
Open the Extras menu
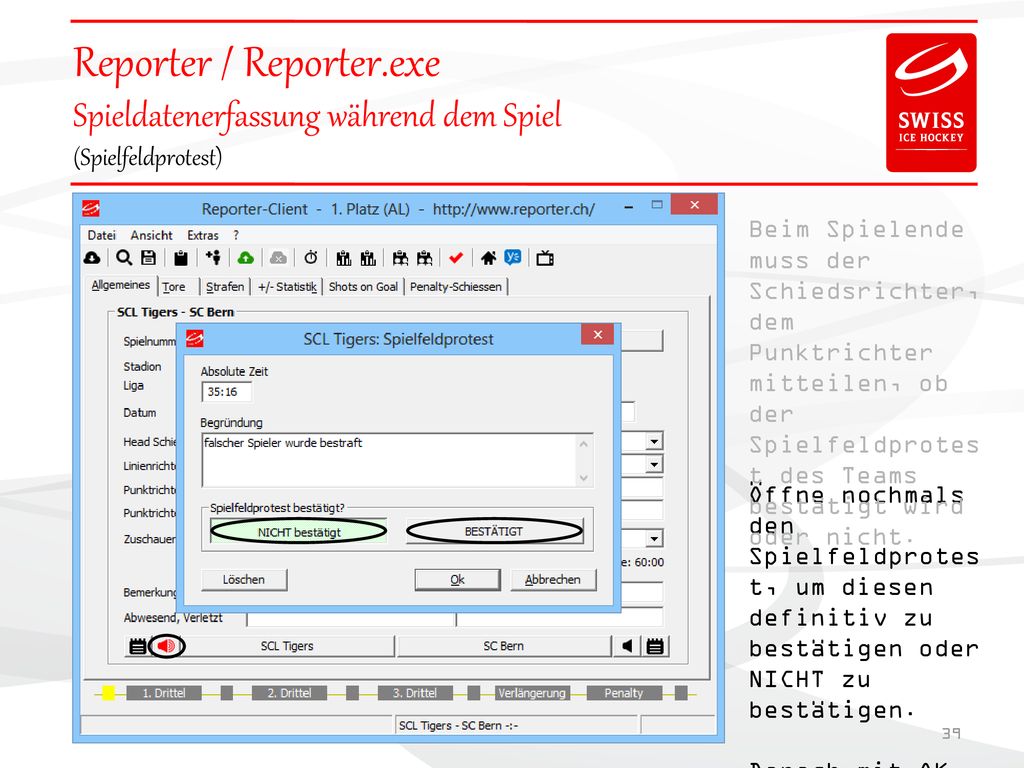pos(203,235)
